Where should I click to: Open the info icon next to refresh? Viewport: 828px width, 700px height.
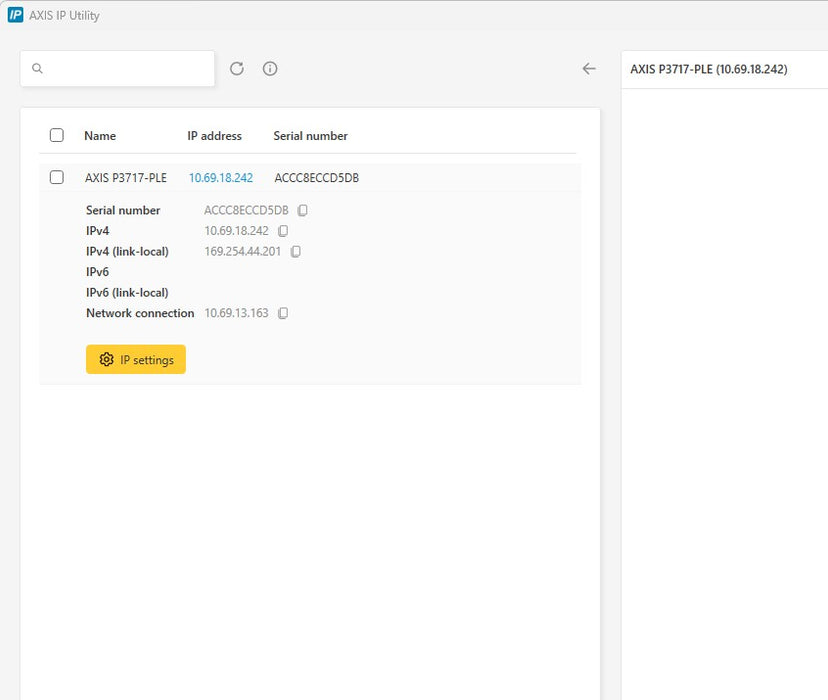[270, 69]
